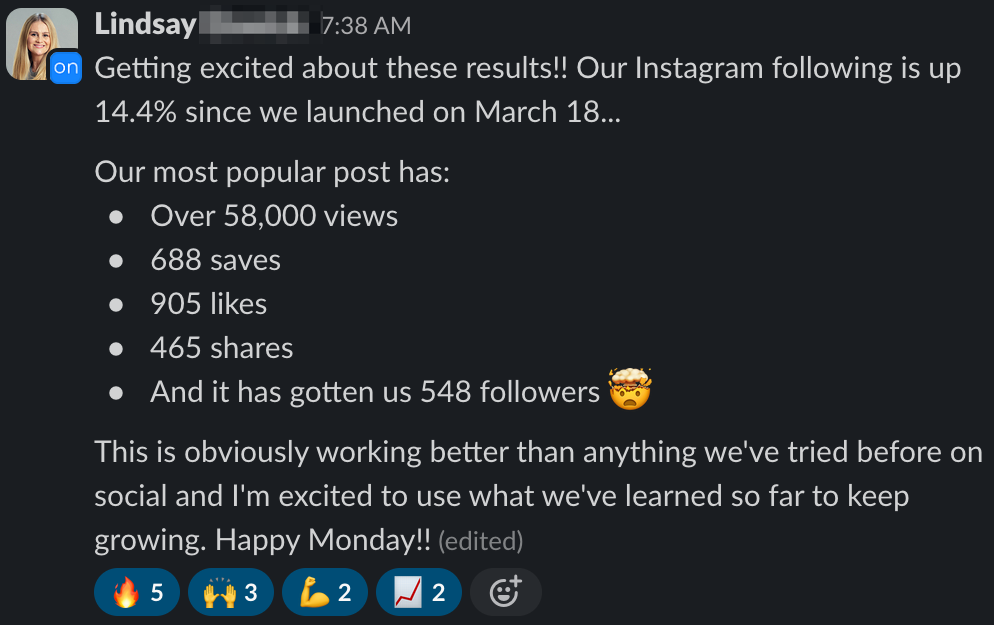994x625 pixels.
Task: Toggle the chart increasing reaction
Action: (418, 592)
